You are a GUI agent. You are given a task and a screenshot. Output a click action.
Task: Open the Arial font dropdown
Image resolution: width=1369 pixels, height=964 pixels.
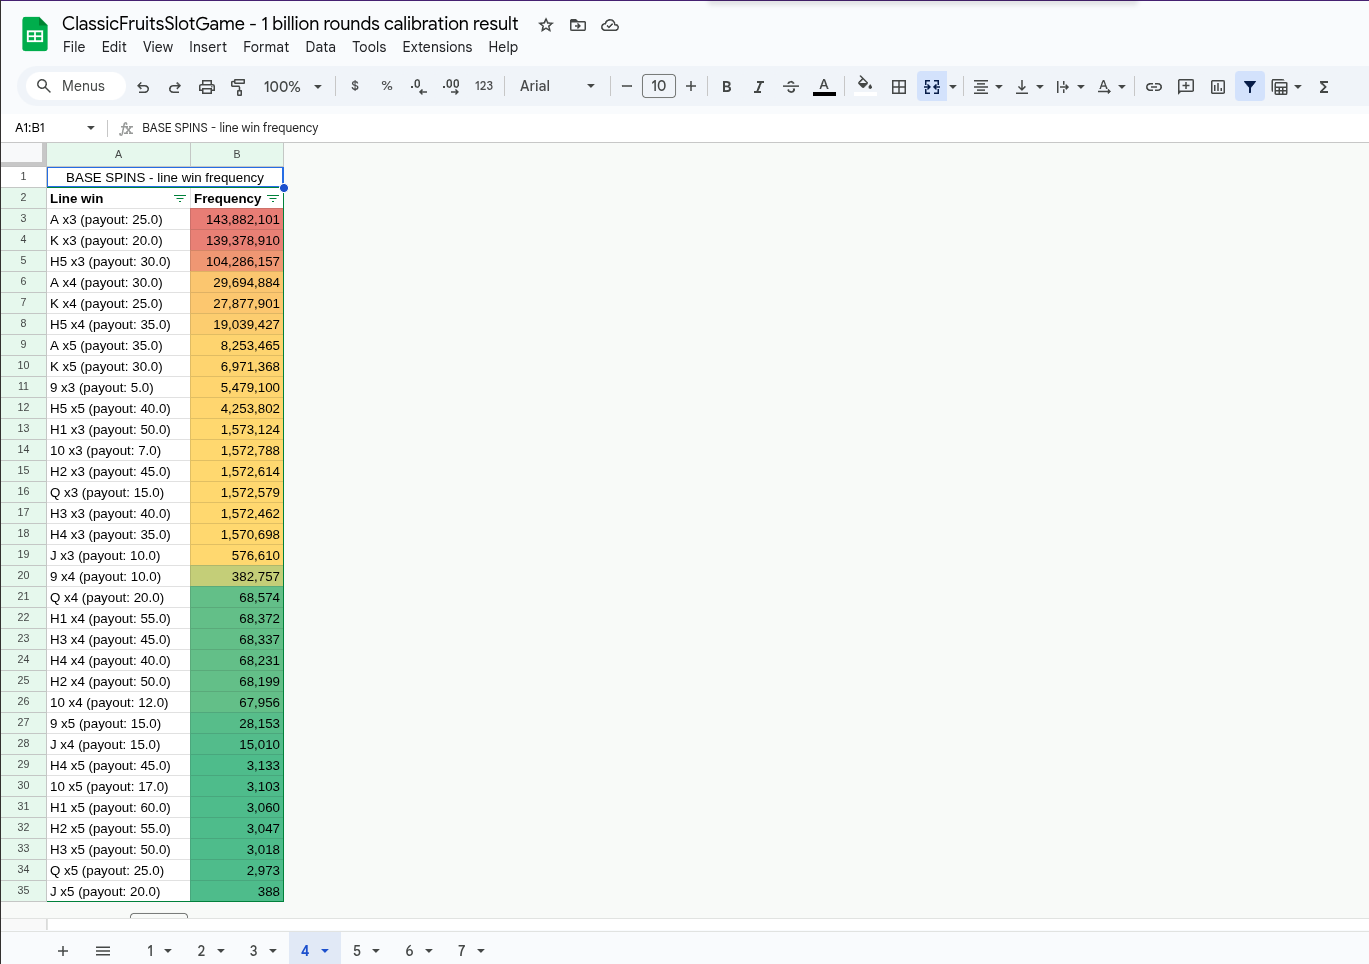pyautogui.click(x=557, y=86)
